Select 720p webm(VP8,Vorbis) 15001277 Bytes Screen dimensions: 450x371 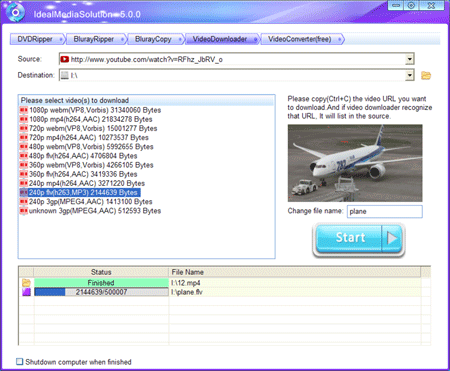(93, 128)
